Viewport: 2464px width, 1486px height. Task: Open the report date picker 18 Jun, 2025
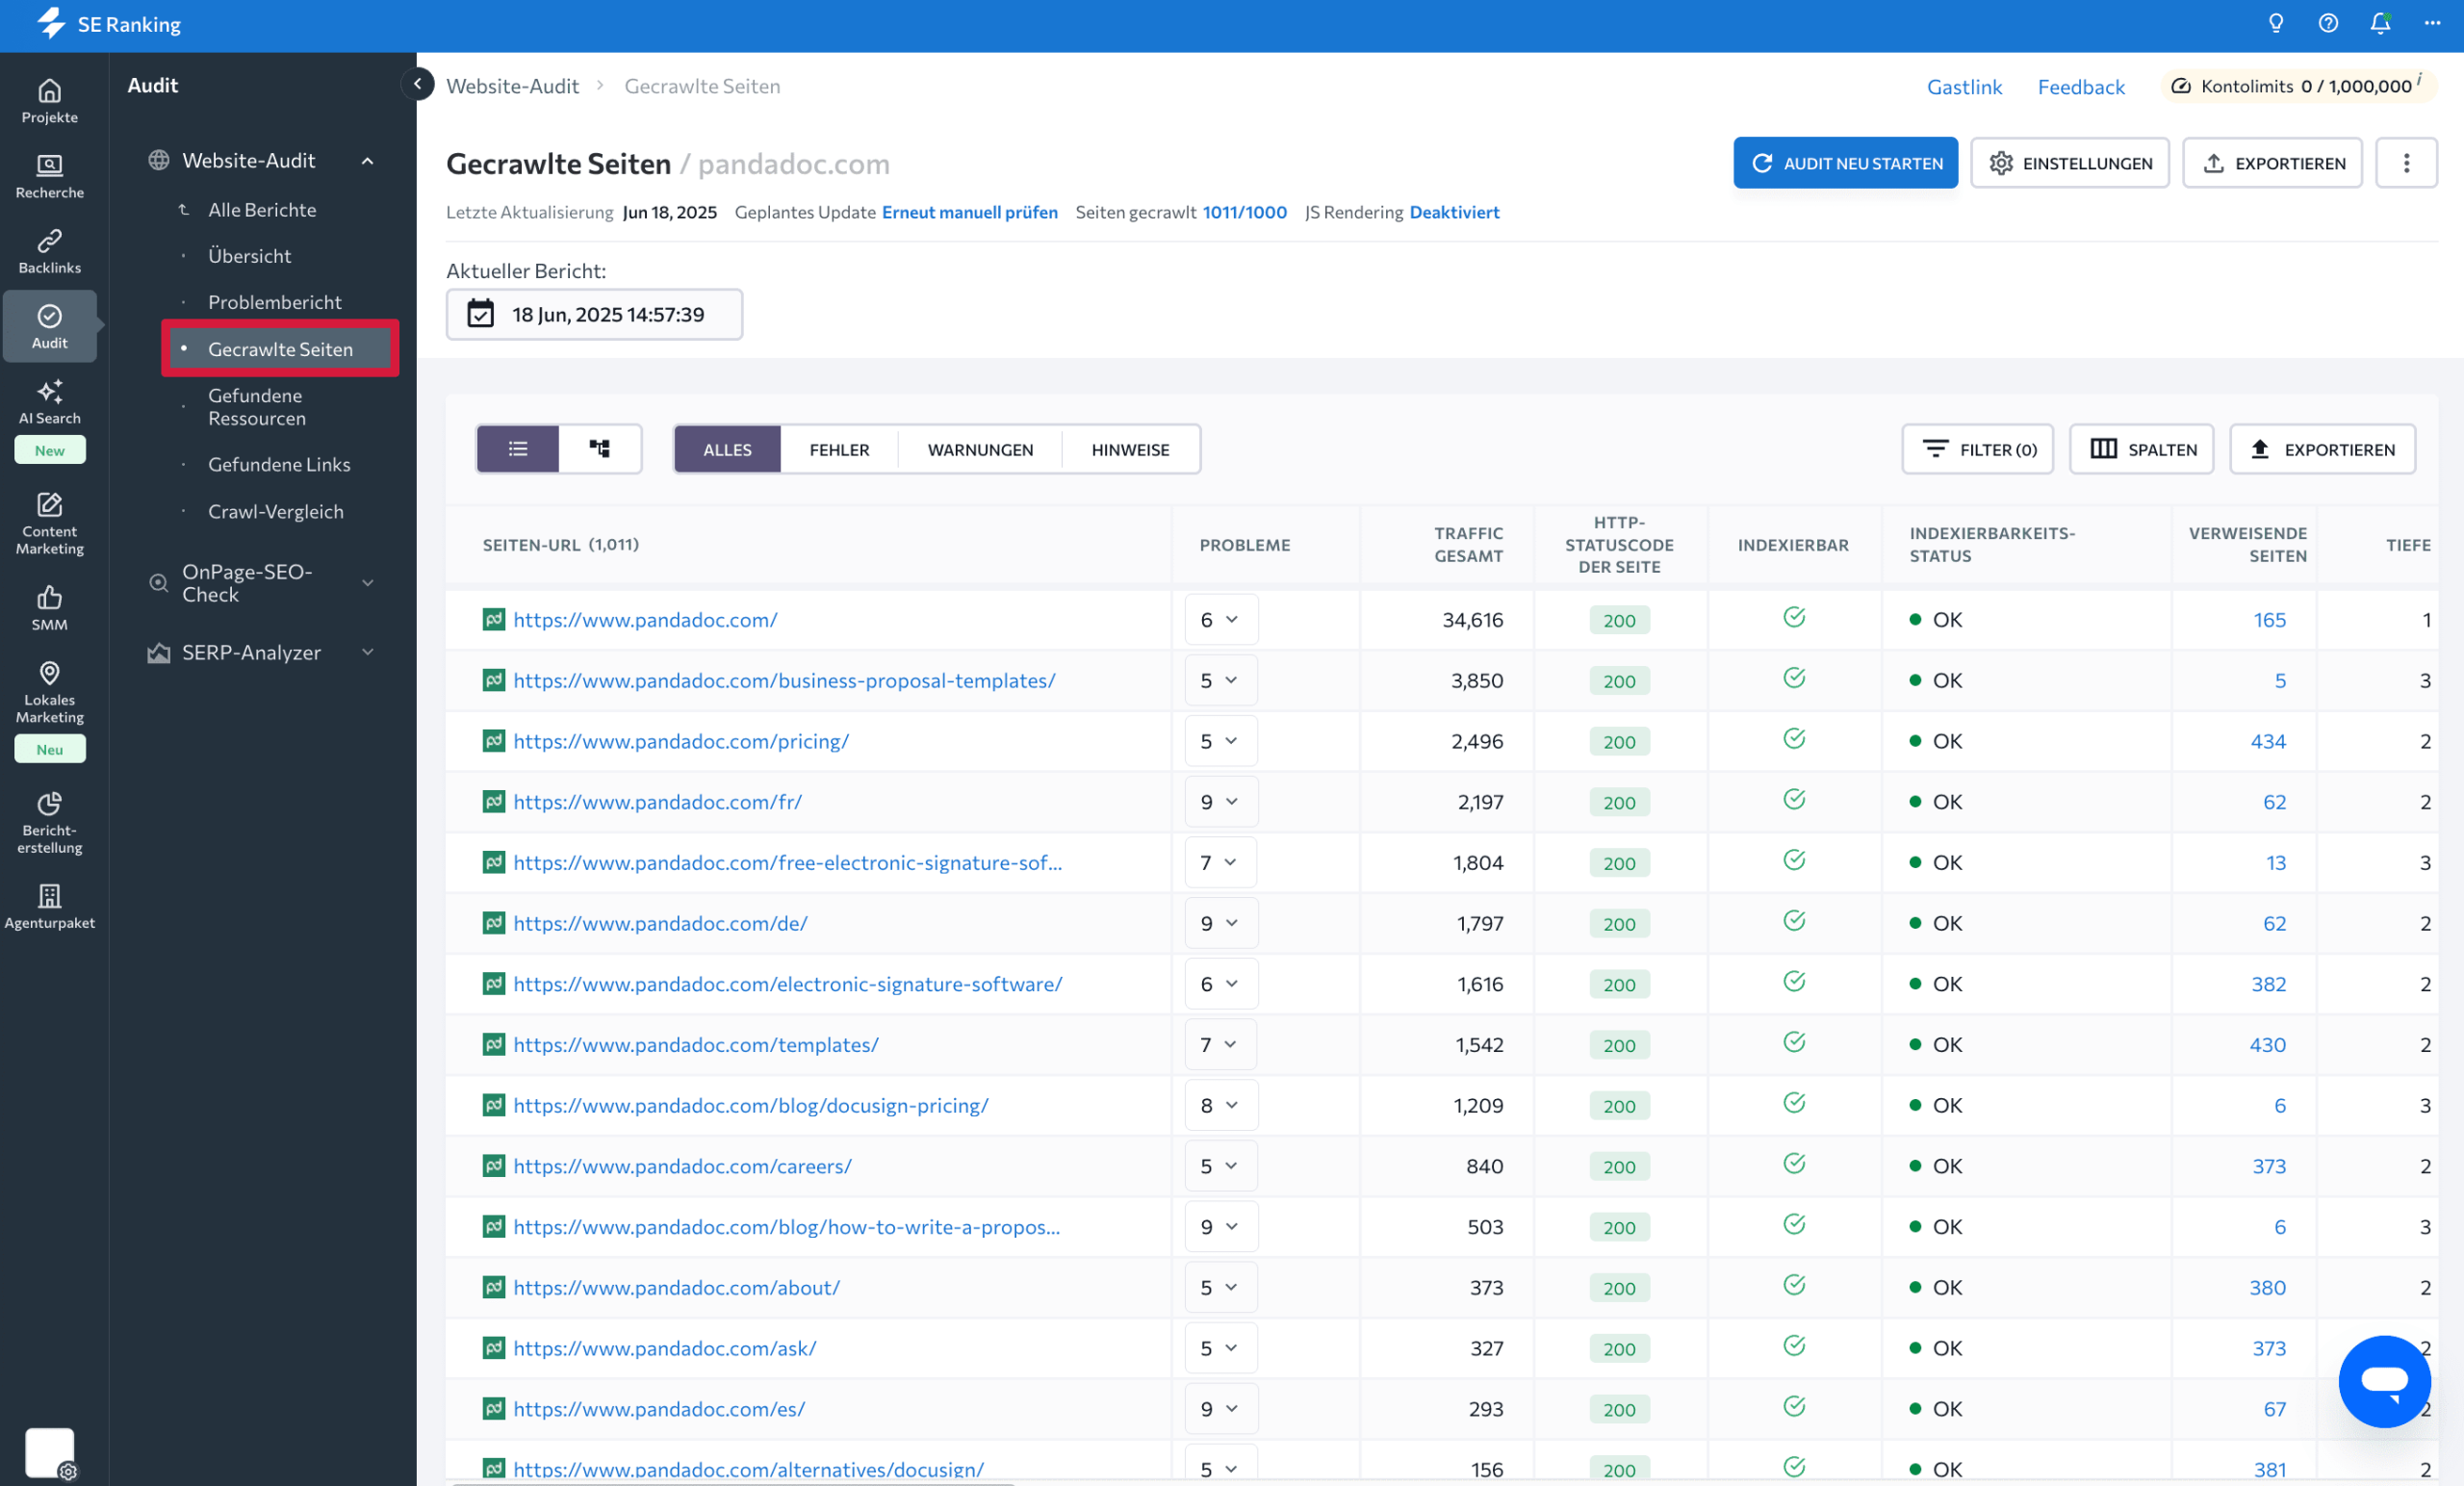594,314
